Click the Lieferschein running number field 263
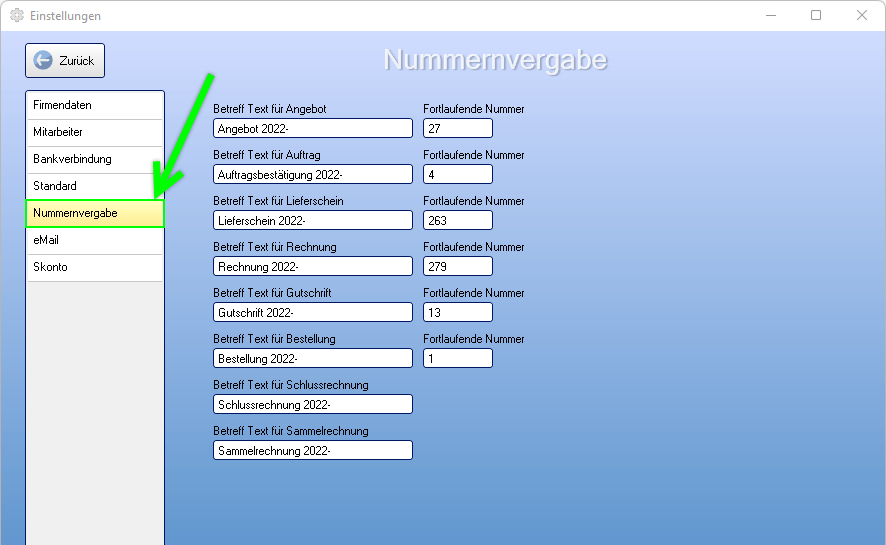The height and width of the screenshot is (545, 886). pos(458,220)
